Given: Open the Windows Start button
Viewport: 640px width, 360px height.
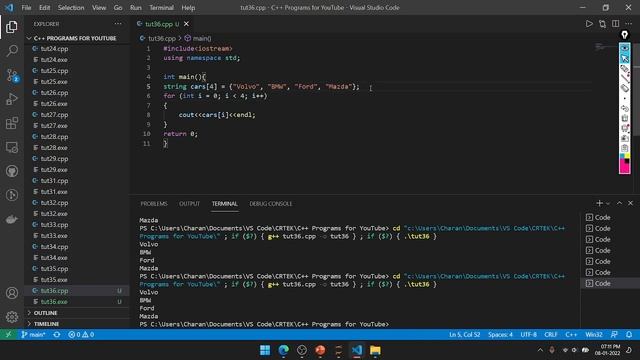Looking at the screenshot, I should coord(265,350).
